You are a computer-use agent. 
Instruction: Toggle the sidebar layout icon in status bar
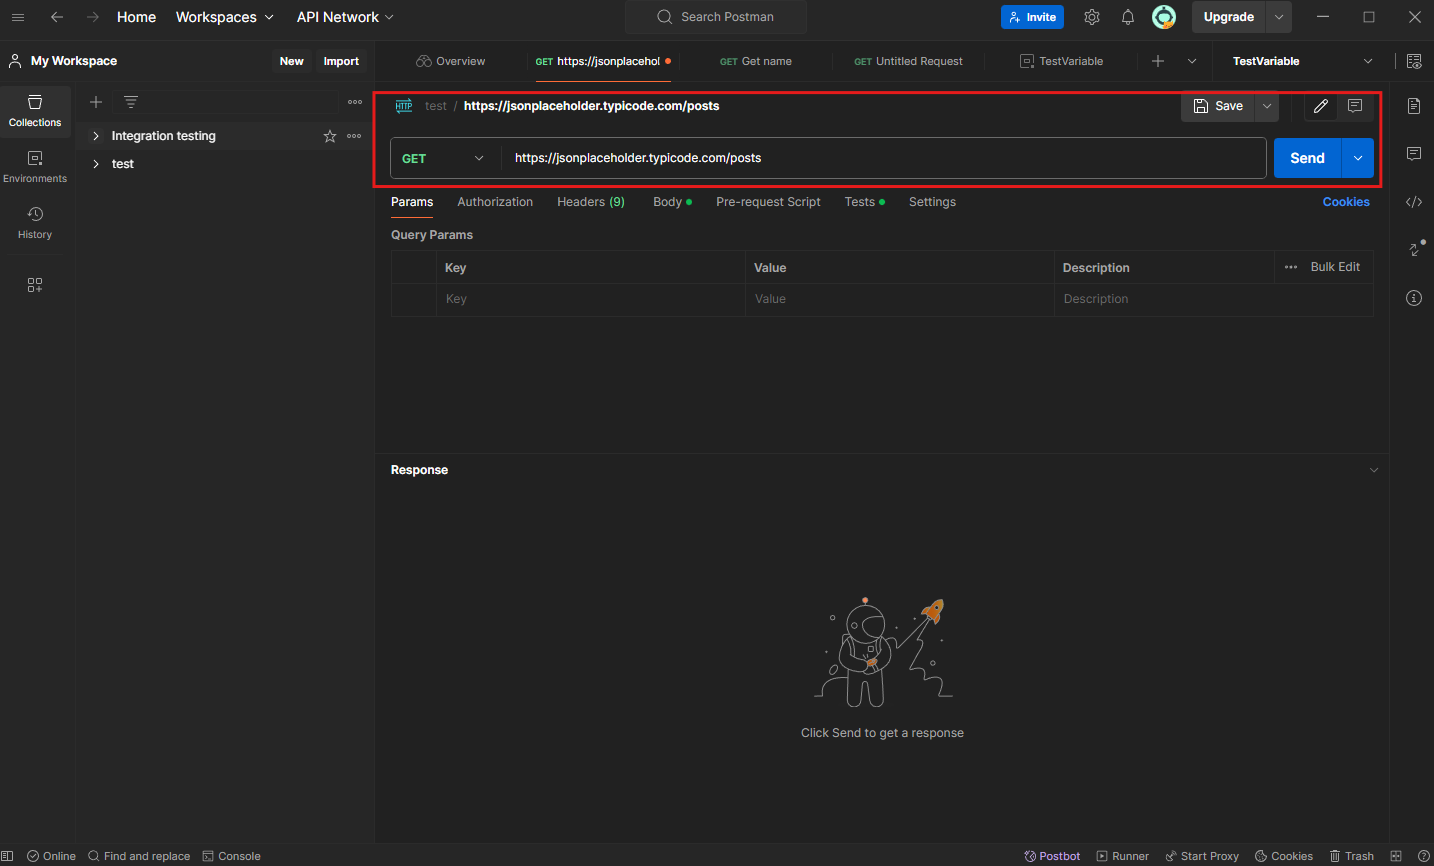[8, 856]
